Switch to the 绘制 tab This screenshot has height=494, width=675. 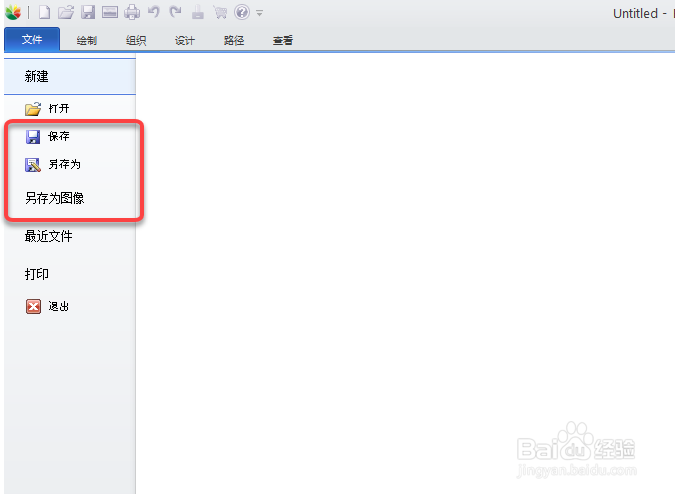pyautogui.click(x=87, y=40)
